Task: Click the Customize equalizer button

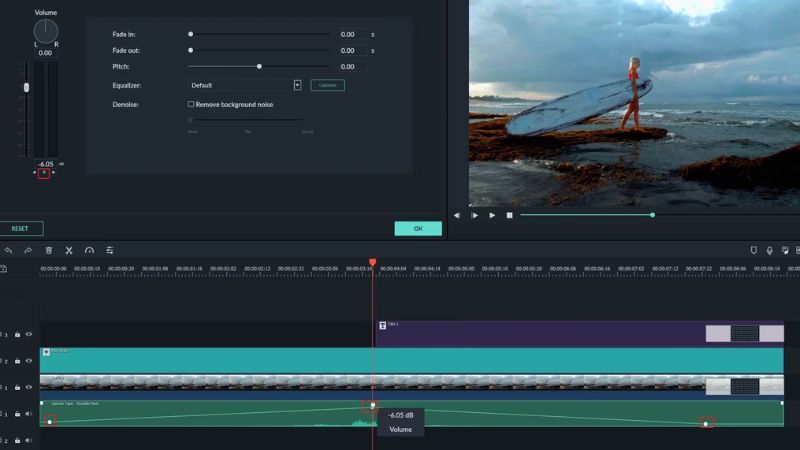Action: pyautogui.click(x=327, y=85)
